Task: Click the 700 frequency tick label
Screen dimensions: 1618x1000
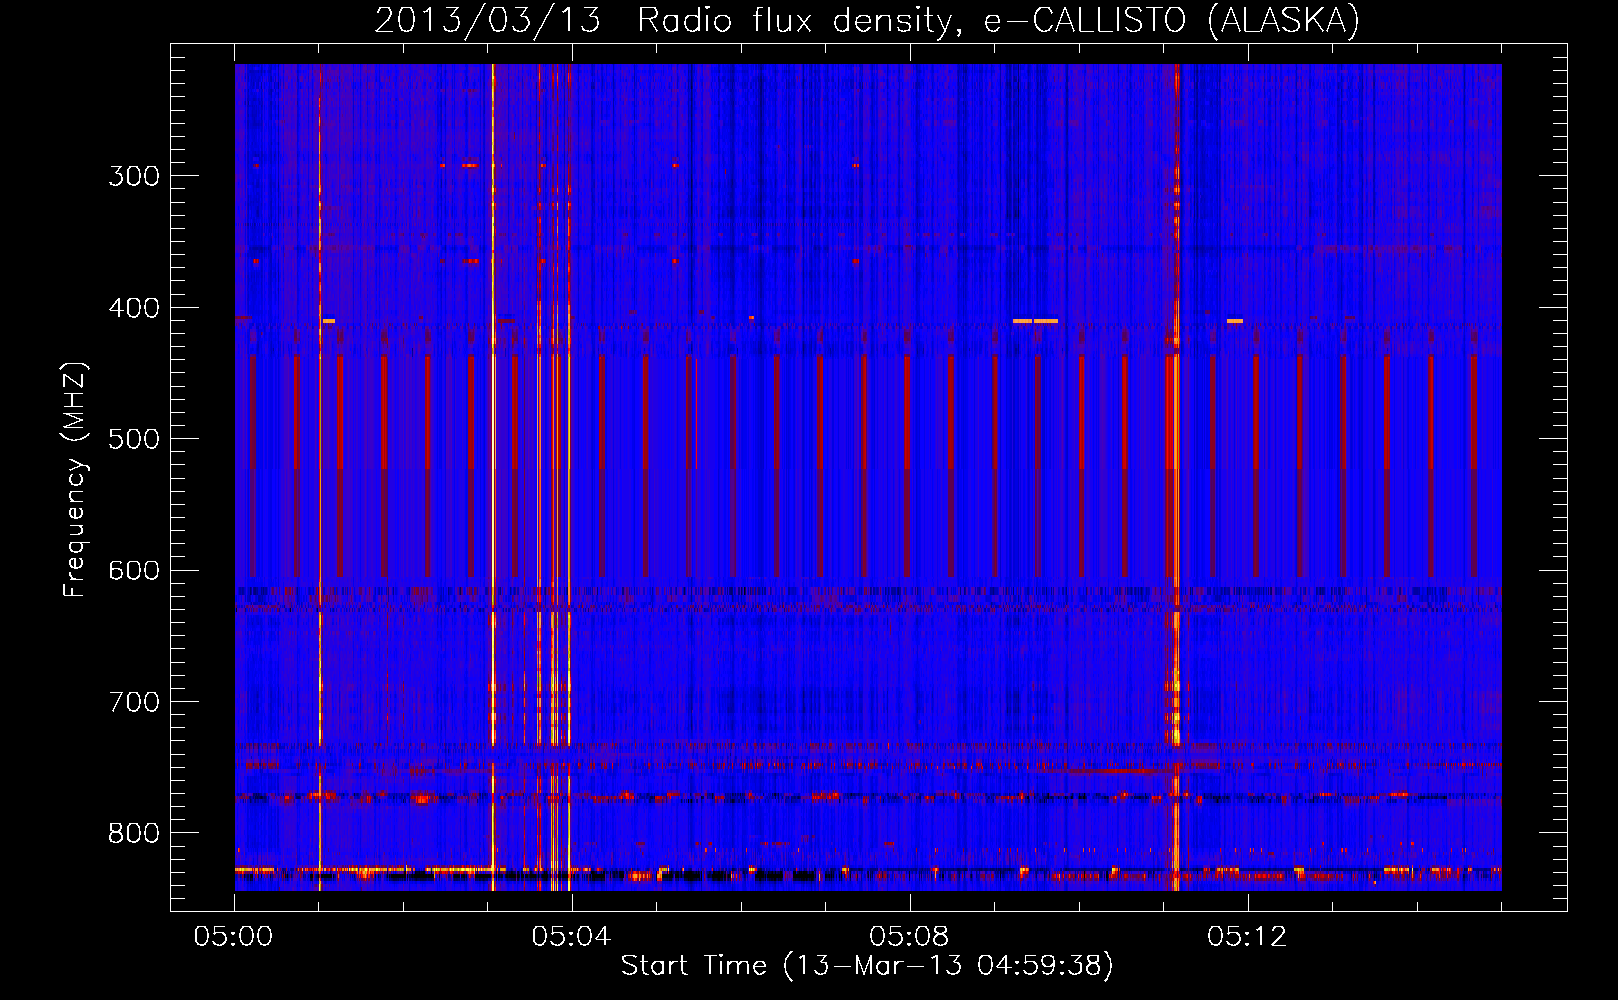Action: (134, 702)
